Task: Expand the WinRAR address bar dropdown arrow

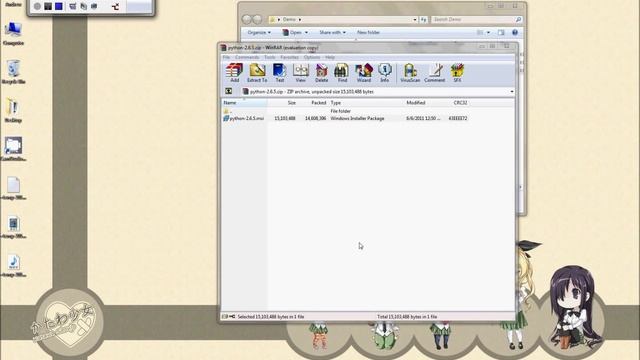Action: pyautogui.click(x=512, y=91)
